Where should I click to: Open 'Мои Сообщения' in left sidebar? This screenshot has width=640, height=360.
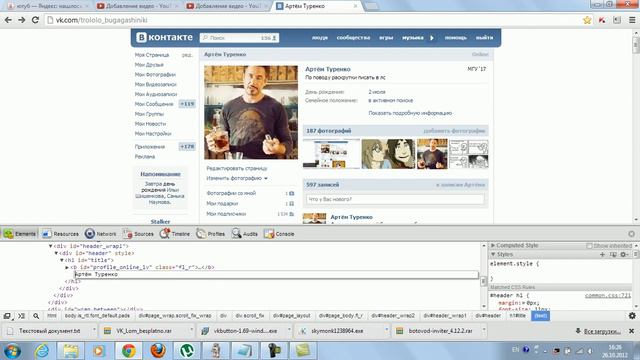click(154, 104)
